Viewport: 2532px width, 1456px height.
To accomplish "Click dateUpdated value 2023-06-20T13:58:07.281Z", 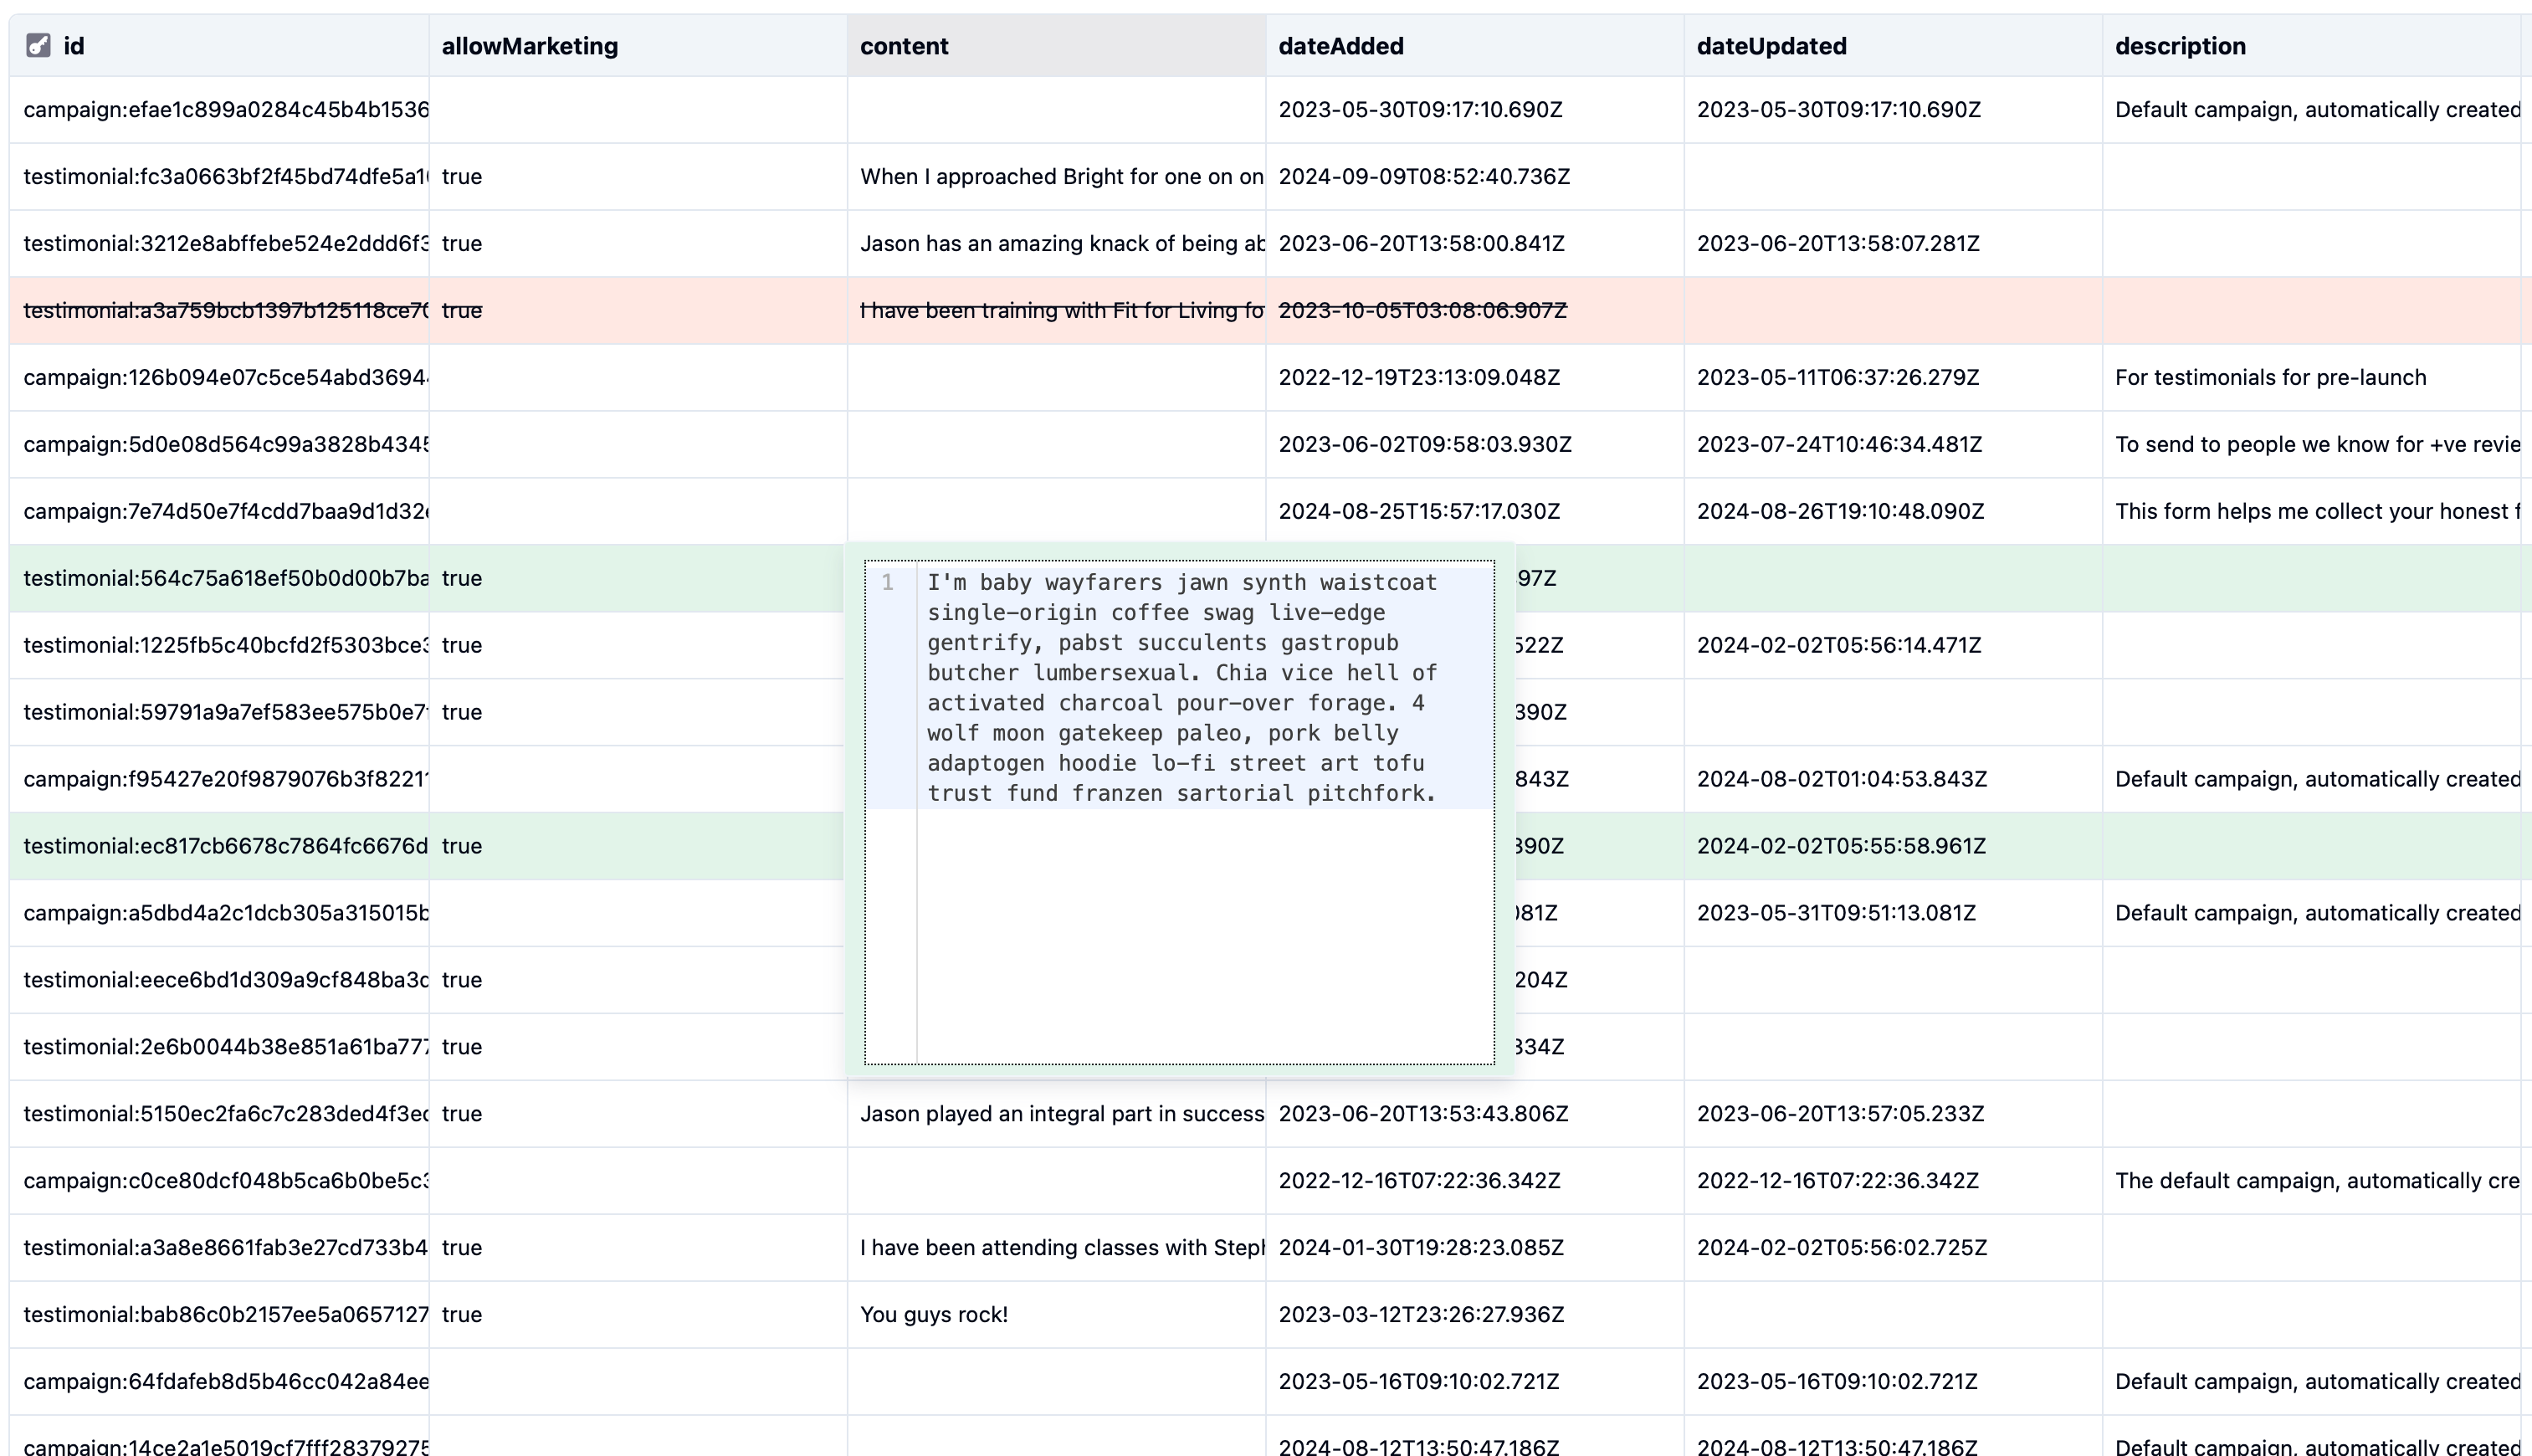I will pos(1838,244).
